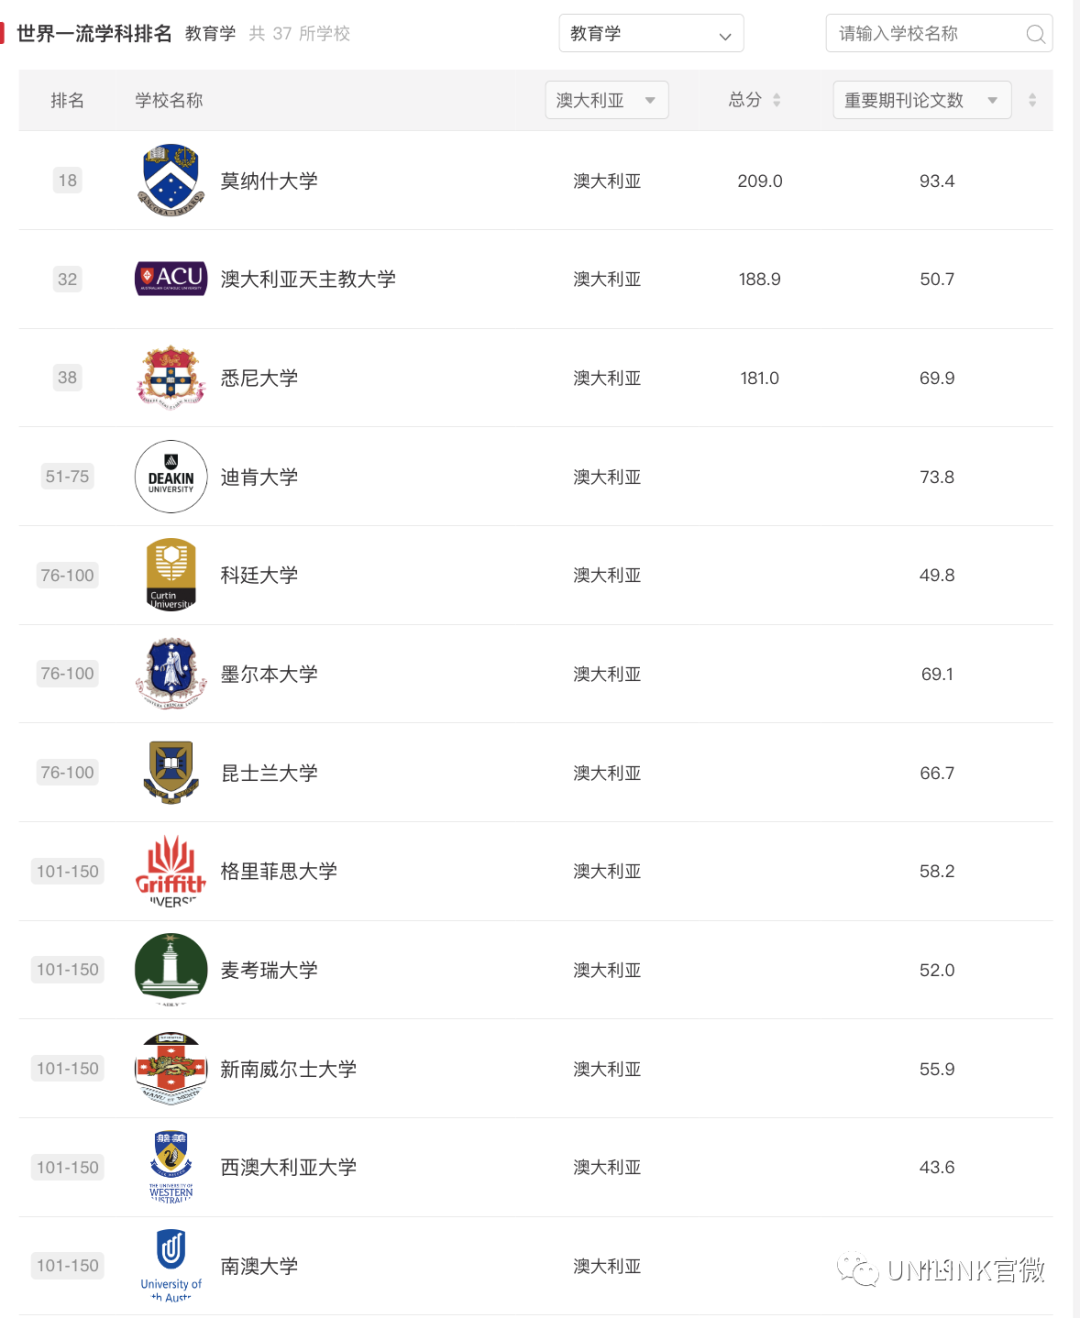The image size is (1080, 1318).
Task: Click the Monash University crest logo
Action: pos(171,180)
